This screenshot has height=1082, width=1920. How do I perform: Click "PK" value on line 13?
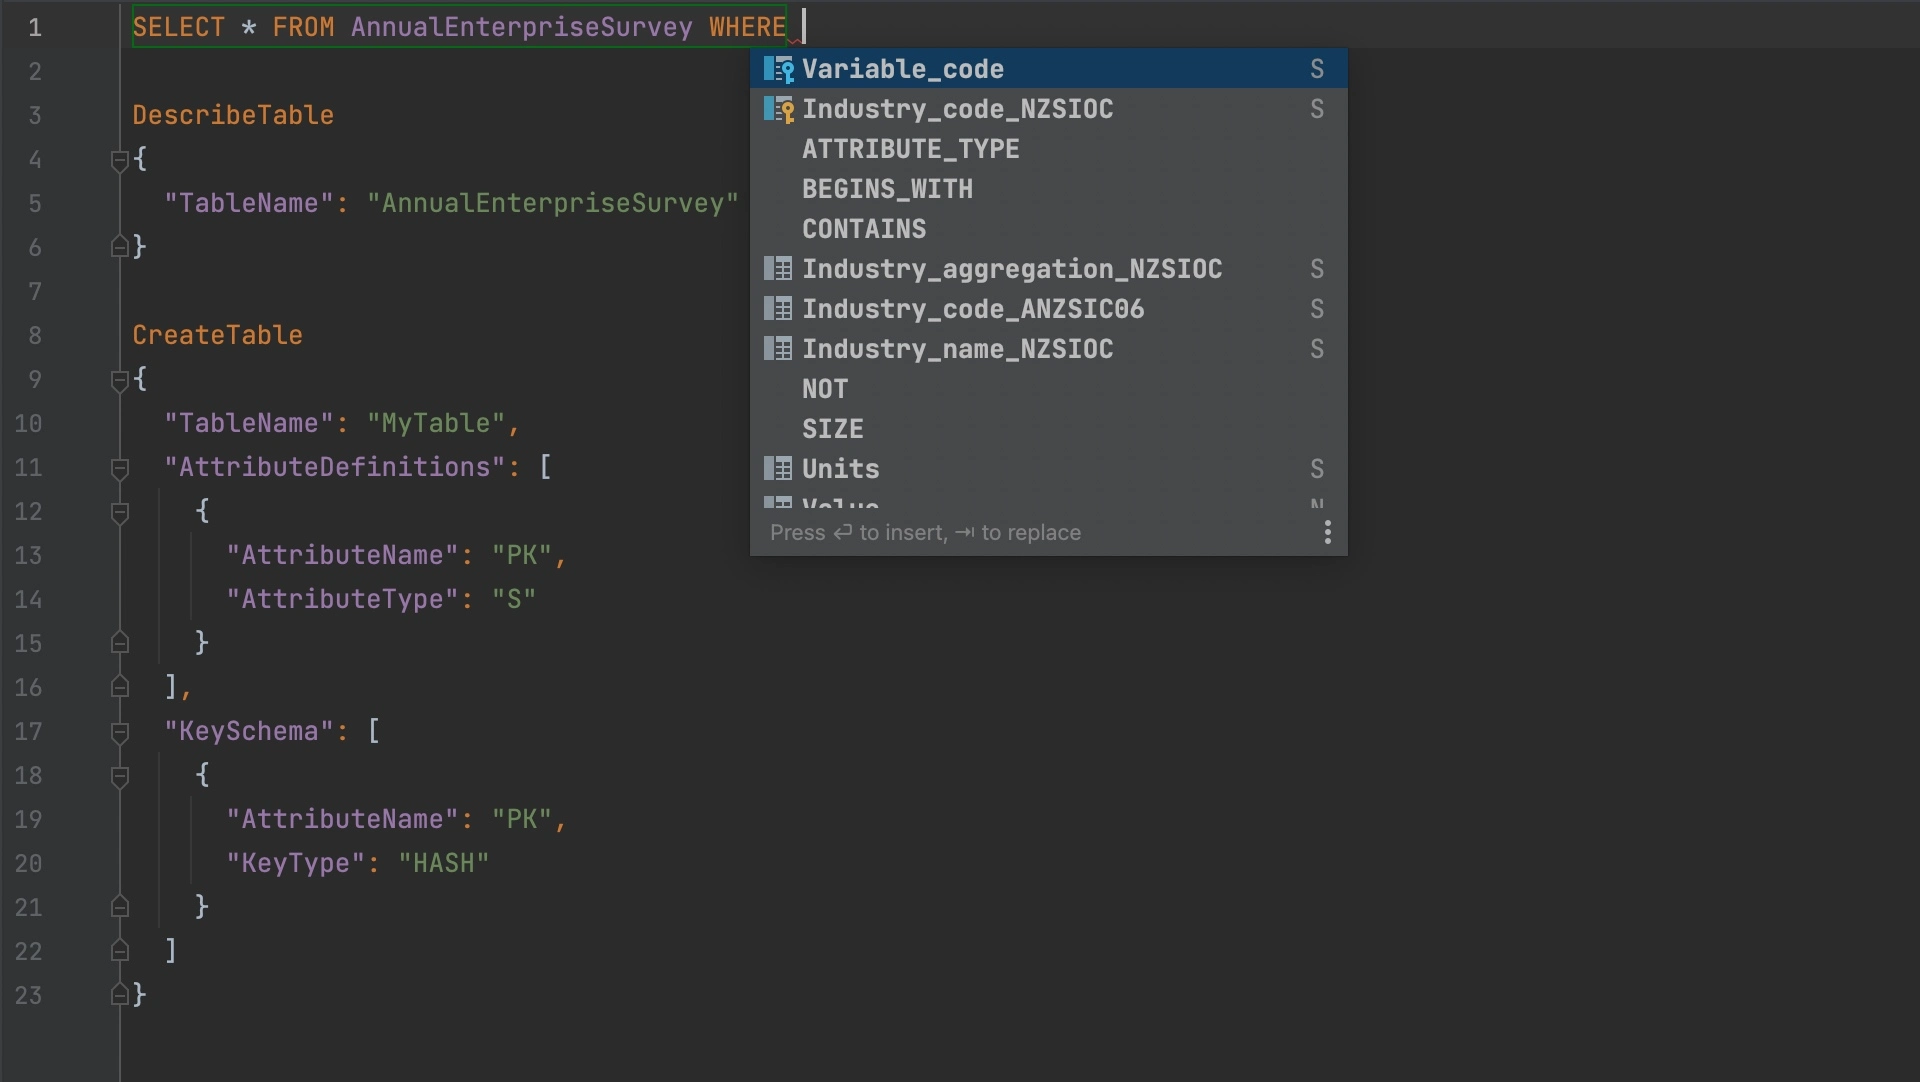pyautogui.click(x=521, y=555)
